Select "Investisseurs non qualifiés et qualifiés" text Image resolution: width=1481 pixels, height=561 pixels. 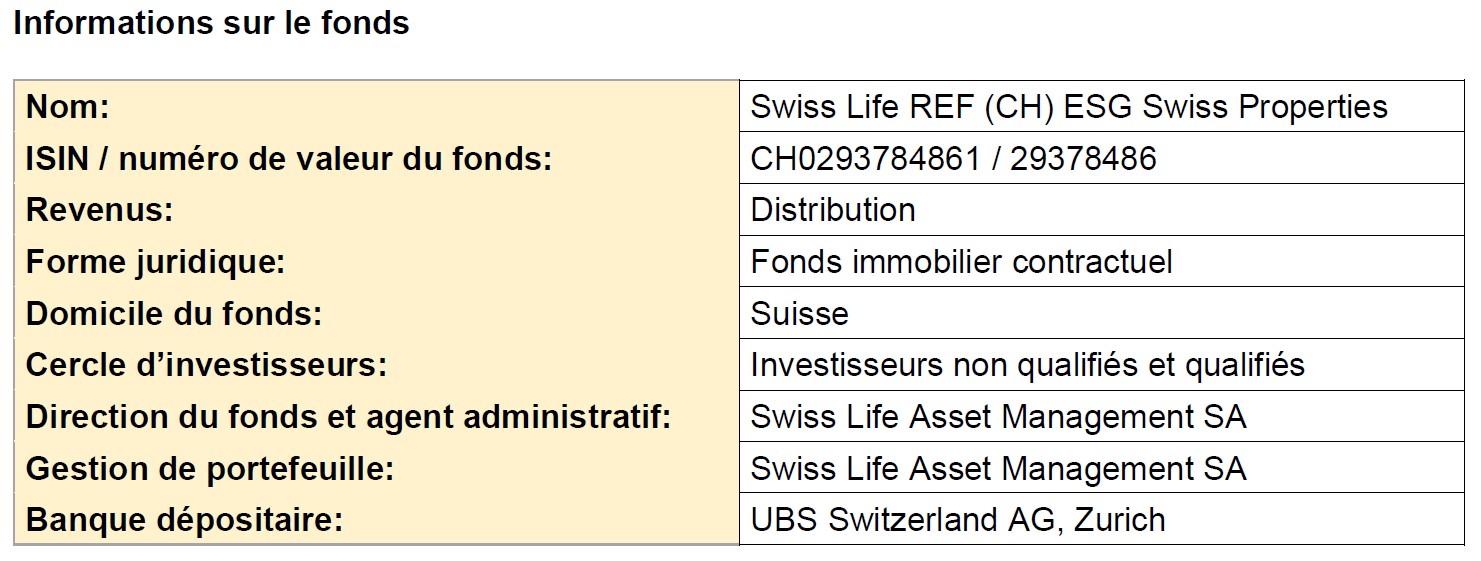[1027, 365]
